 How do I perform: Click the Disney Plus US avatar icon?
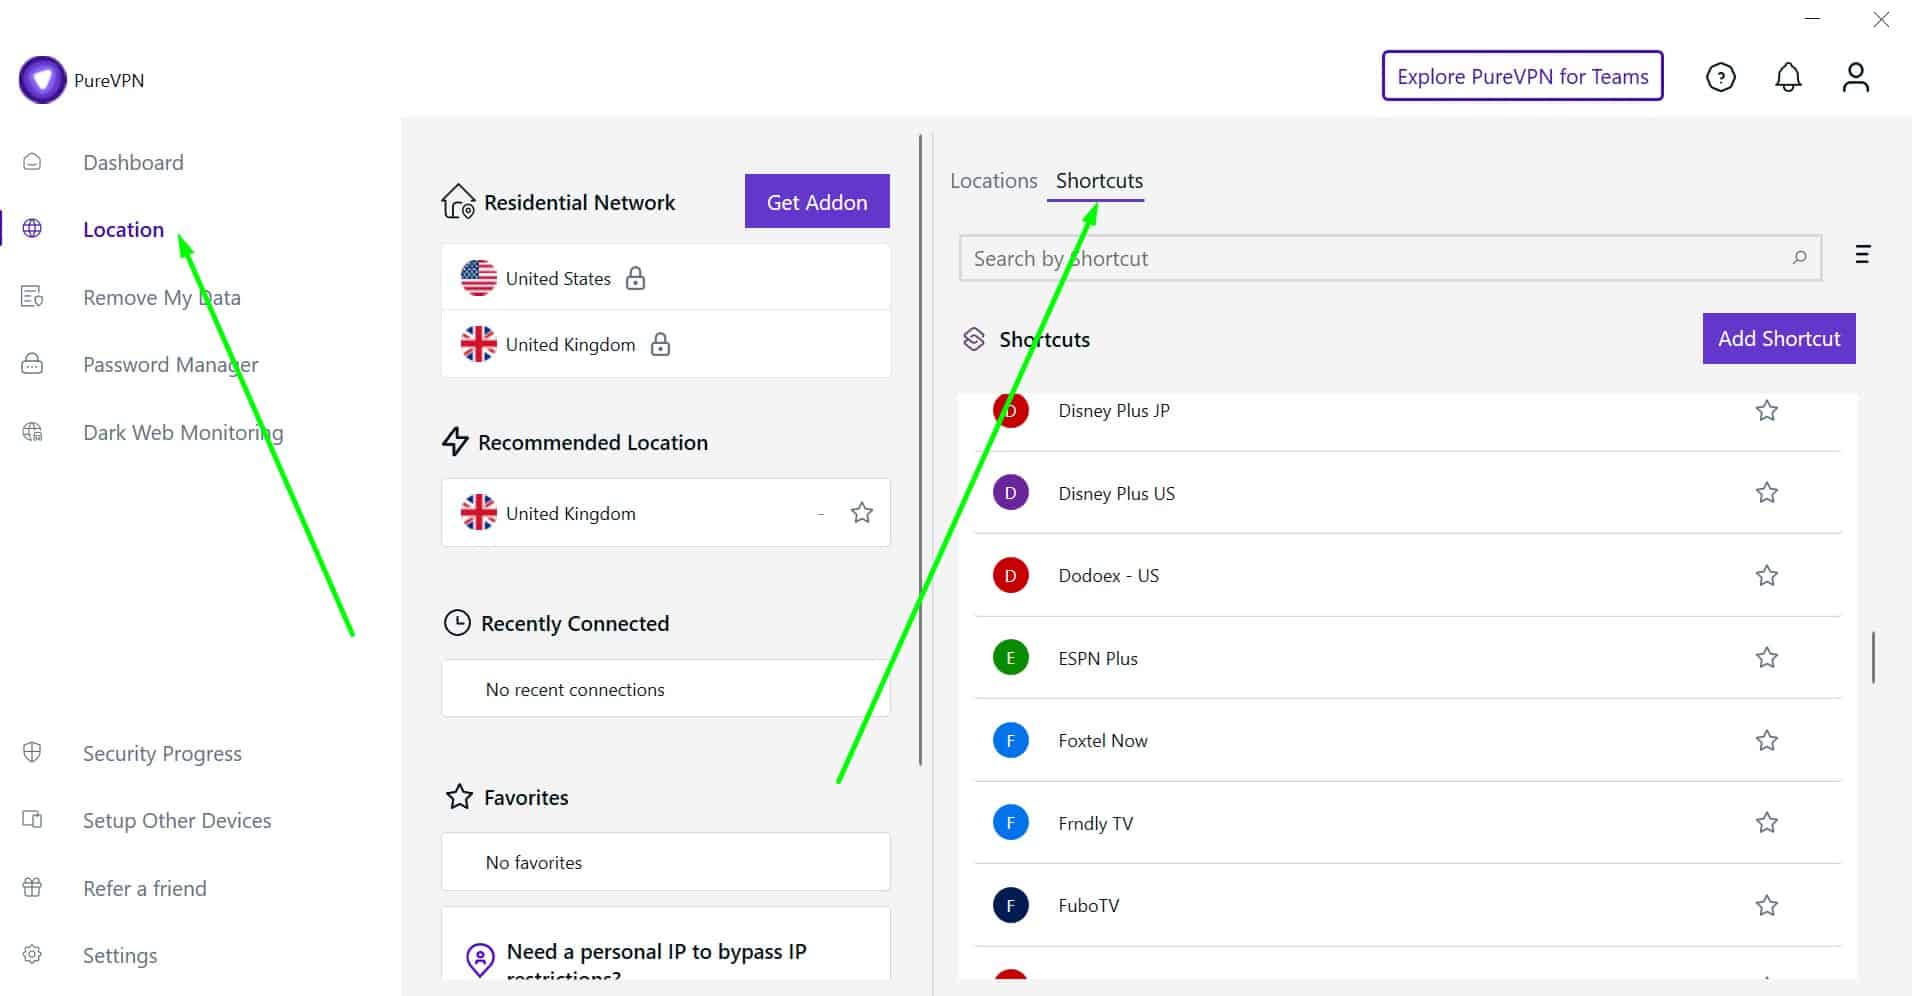point(1010,493)
